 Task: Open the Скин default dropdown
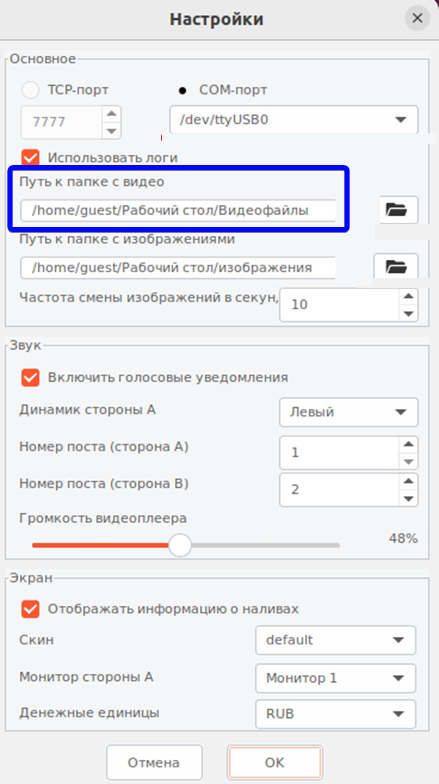coord(336,640)
